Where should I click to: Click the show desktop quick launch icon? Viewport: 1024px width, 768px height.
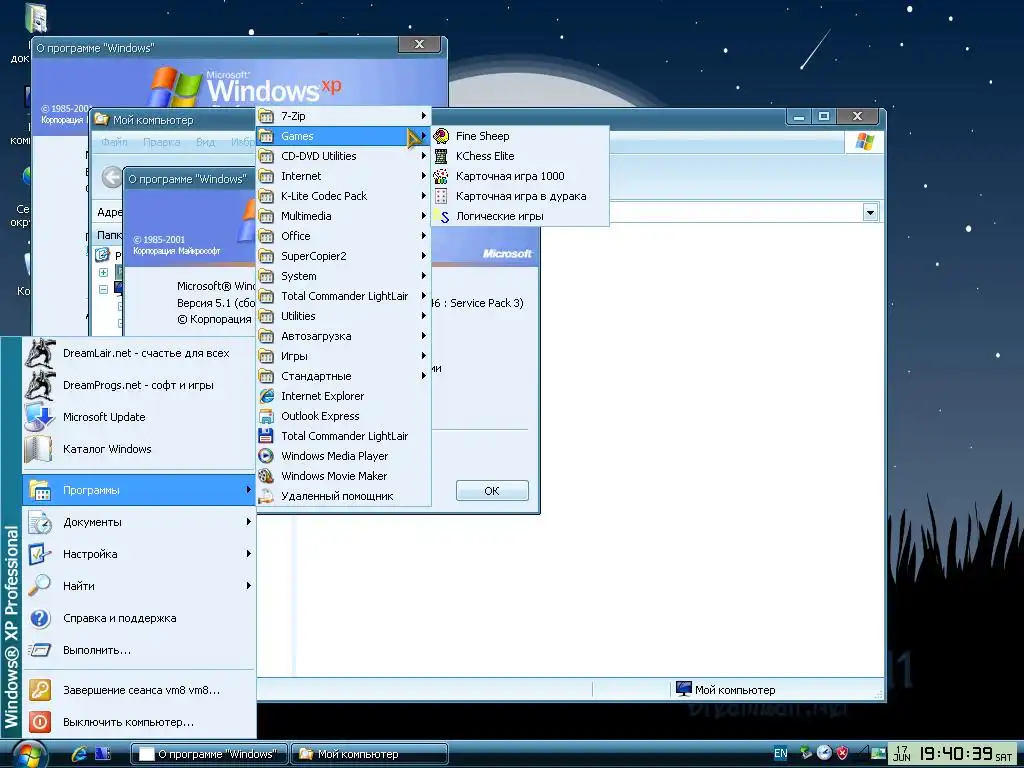[x=103, y=754]
